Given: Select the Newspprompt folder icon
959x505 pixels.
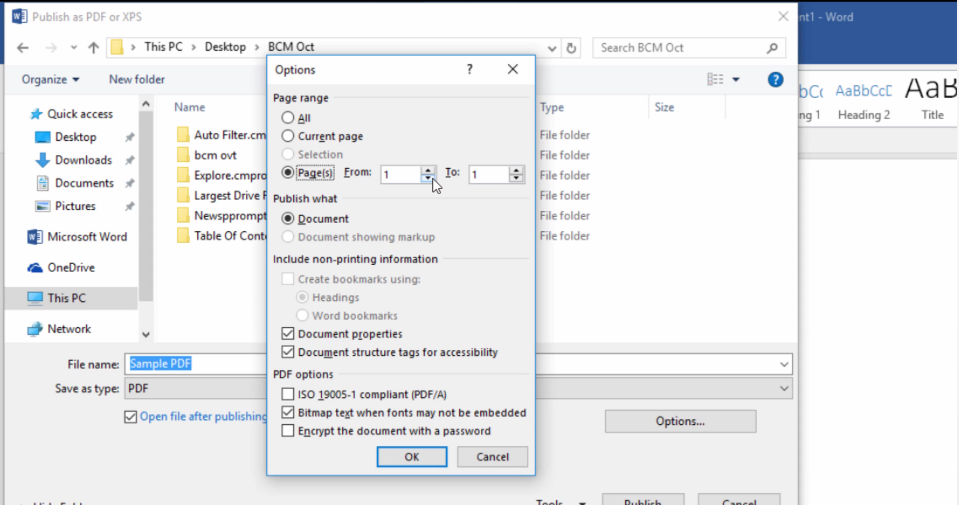Looking at the screenshot, I should tap(183, 216).
